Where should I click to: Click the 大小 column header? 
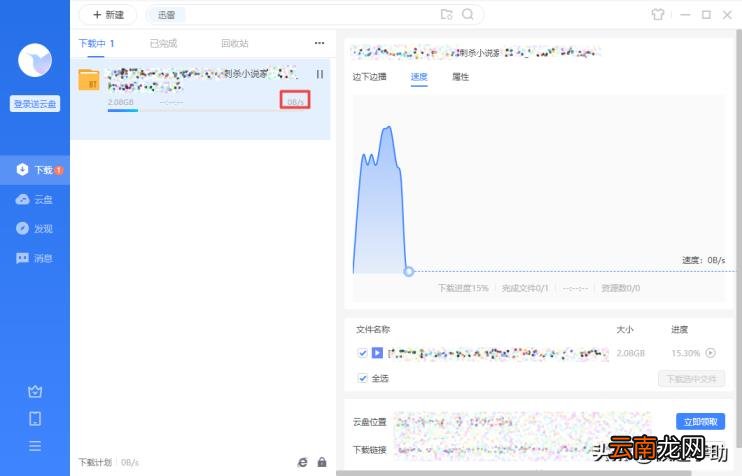click(625, 329)
